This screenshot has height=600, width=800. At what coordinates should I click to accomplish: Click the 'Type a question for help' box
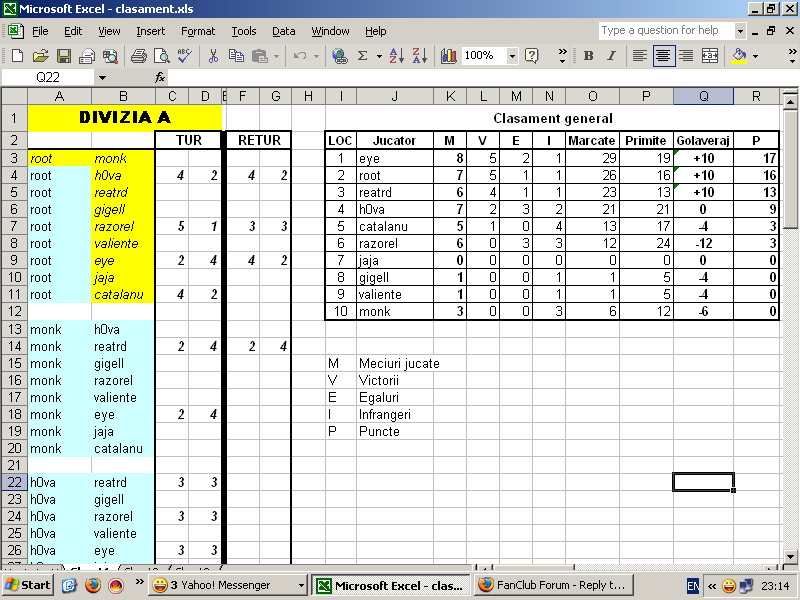[x=665, y=31]
